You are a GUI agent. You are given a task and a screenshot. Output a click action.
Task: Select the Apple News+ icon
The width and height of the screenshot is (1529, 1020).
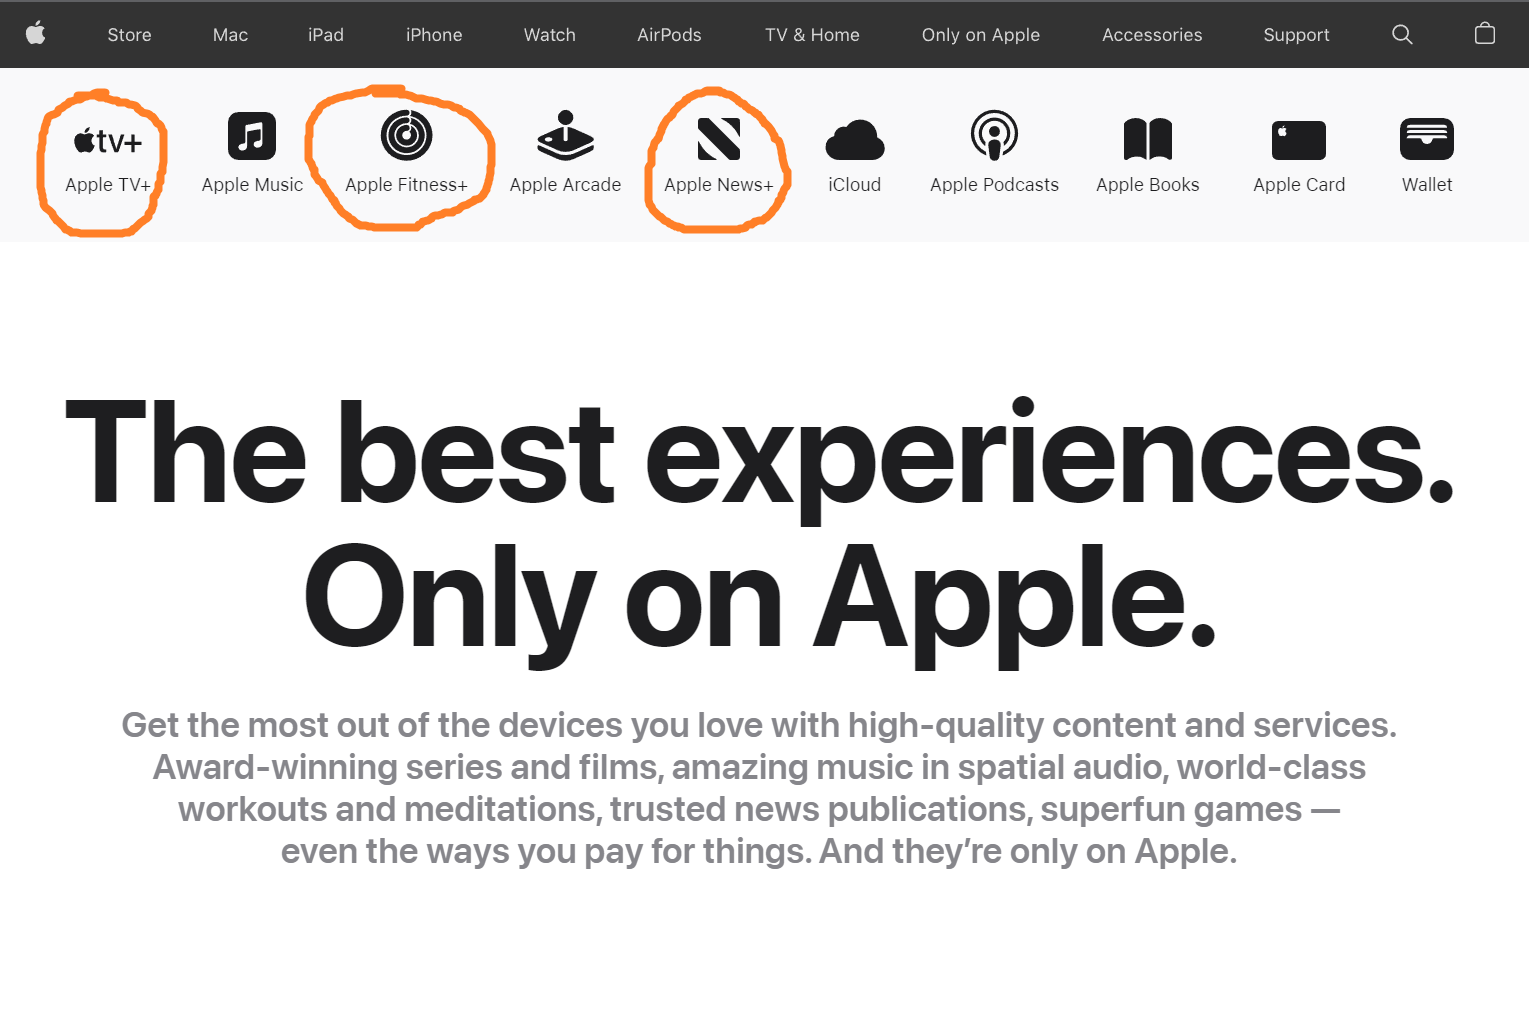click(719, 138)
